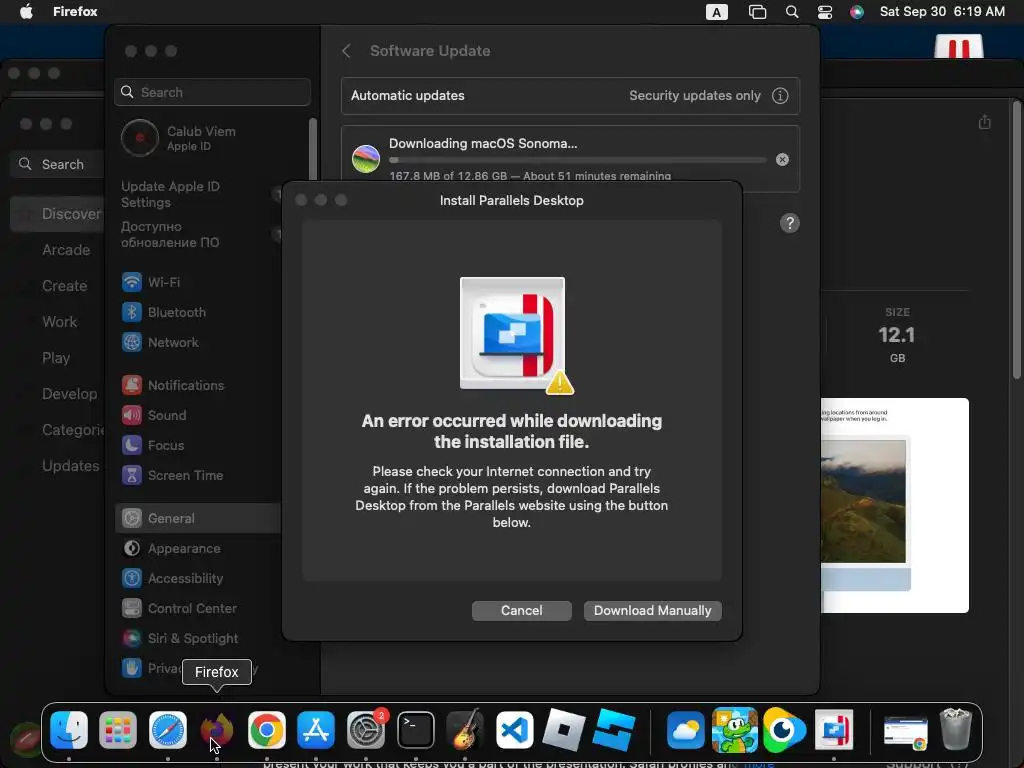The height and width of the screenshot is (768, 1024).
Task: Click the App Store window scrollbar
Action: tap(1016, 240)
